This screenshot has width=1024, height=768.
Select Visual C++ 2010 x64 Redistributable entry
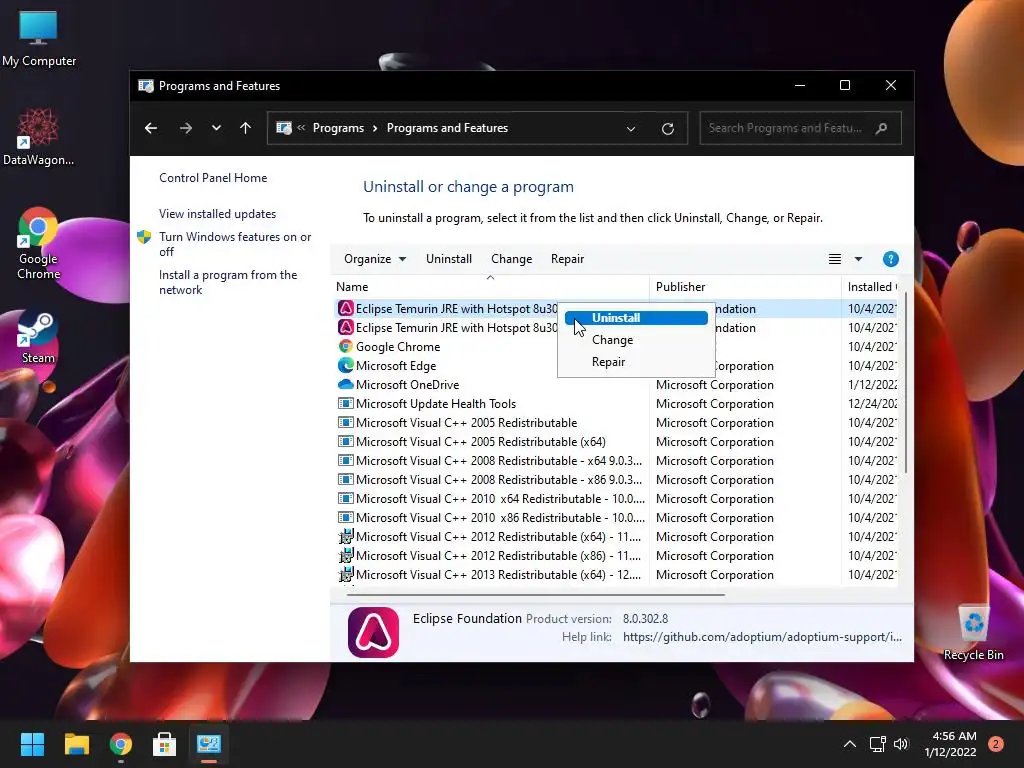pos(500,498)
